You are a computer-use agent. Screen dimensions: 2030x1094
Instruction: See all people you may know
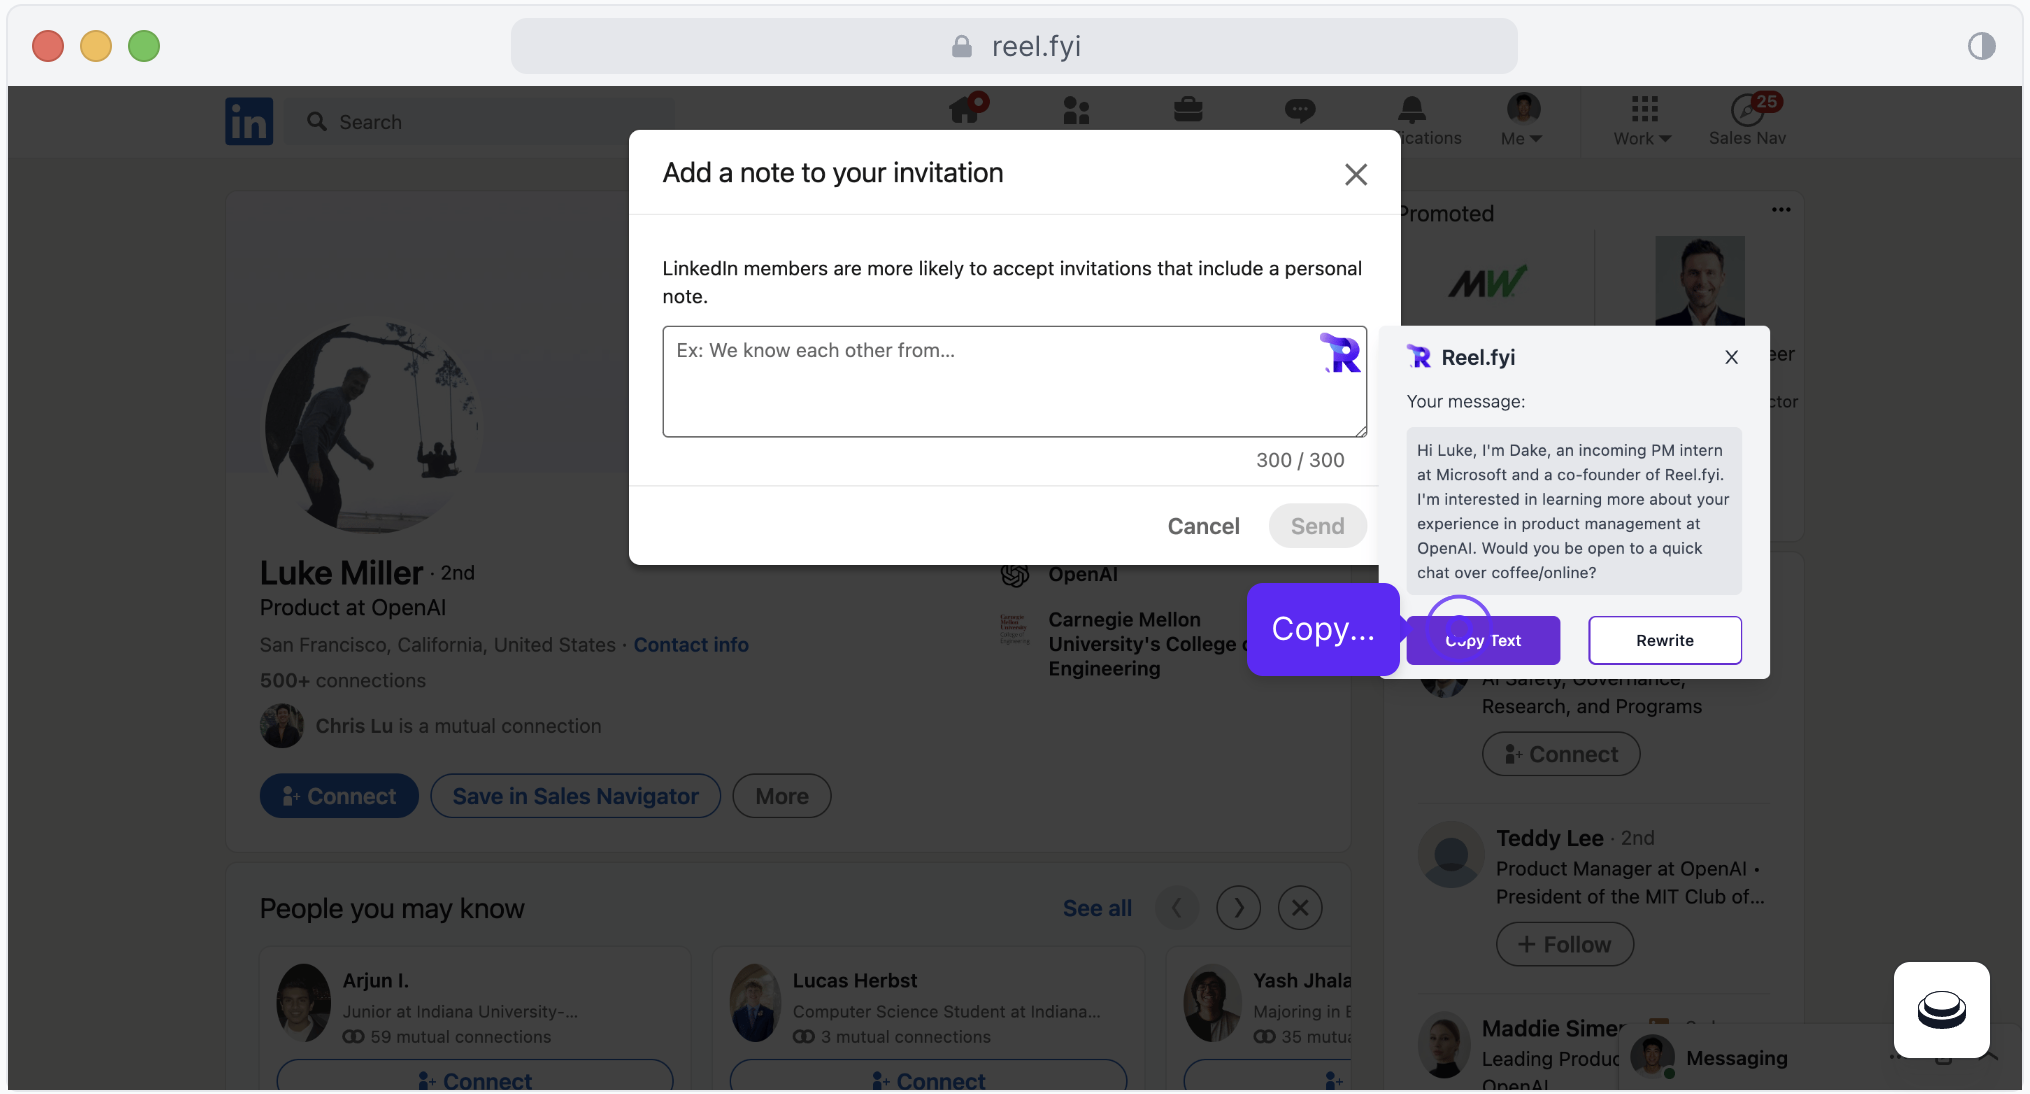click(x=1097, y=908)
